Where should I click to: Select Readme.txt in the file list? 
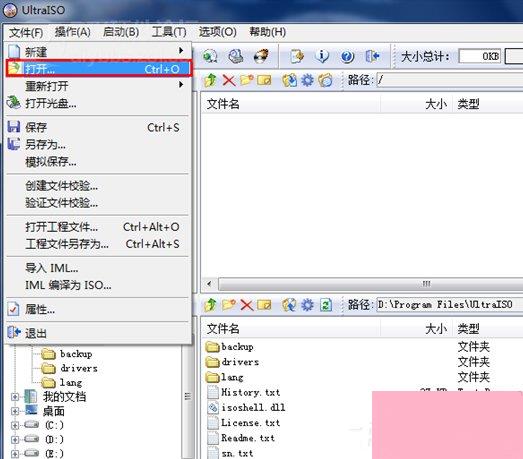pyautogui.click(x=241, y=438)
